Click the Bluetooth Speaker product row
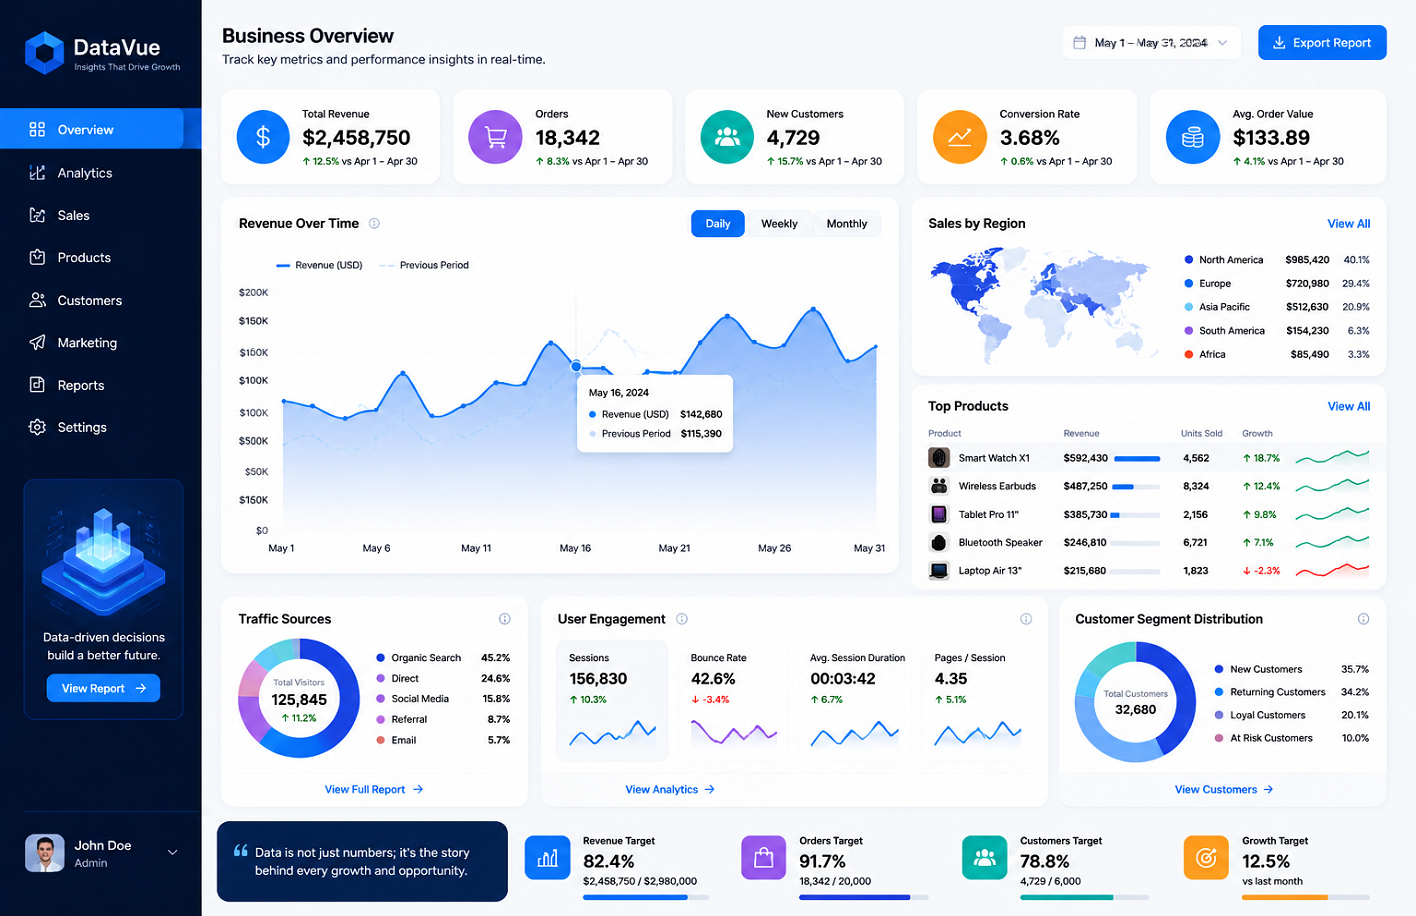1416x916 pixels. click(1149, 542)
